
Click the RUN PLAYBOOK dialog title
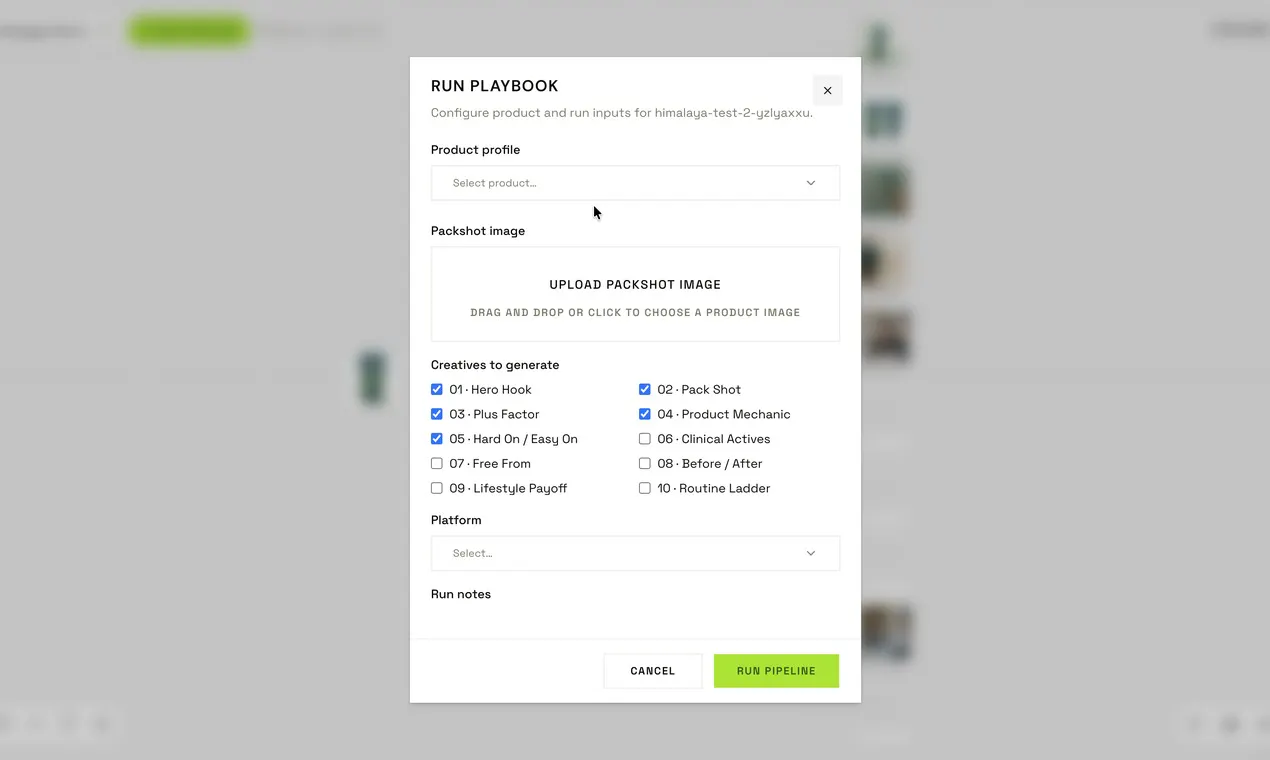click(495, 86)
